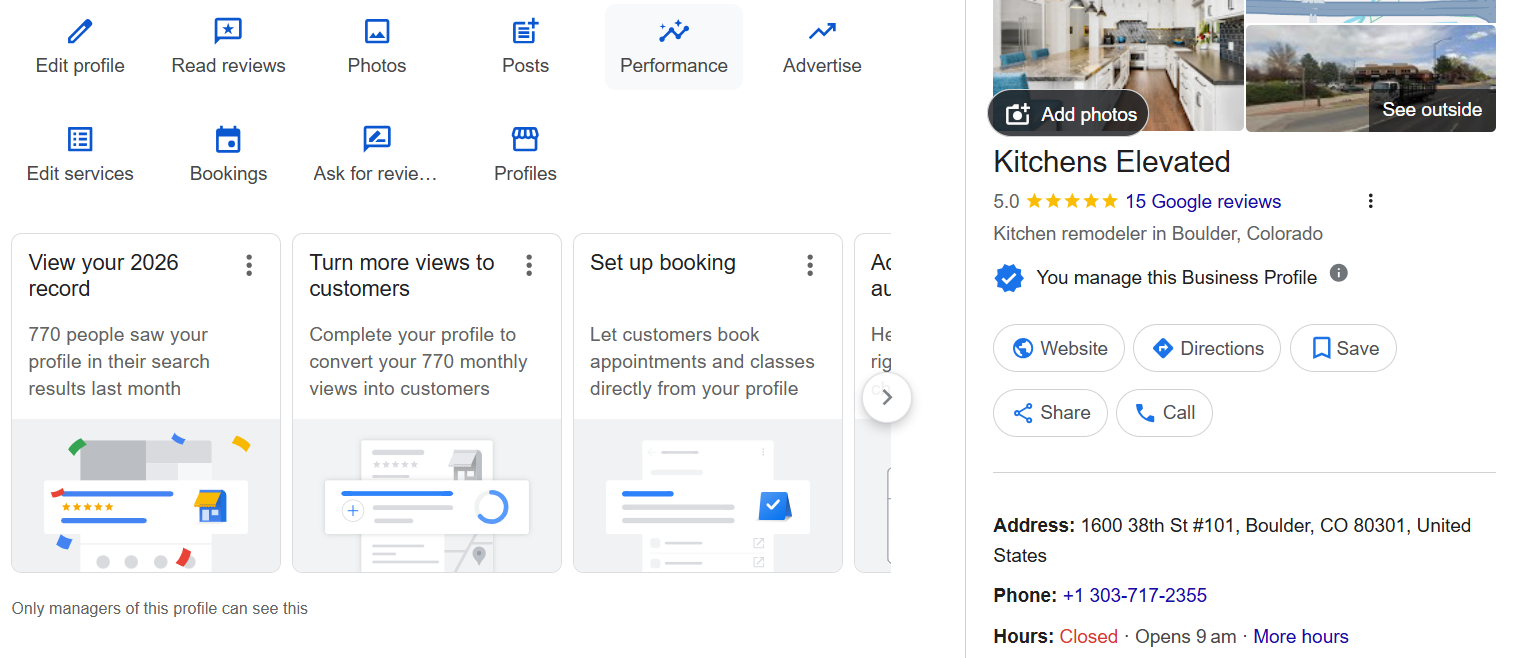Click the Set up booking card title
The image size is (1513, 658).
pos(663,262)
